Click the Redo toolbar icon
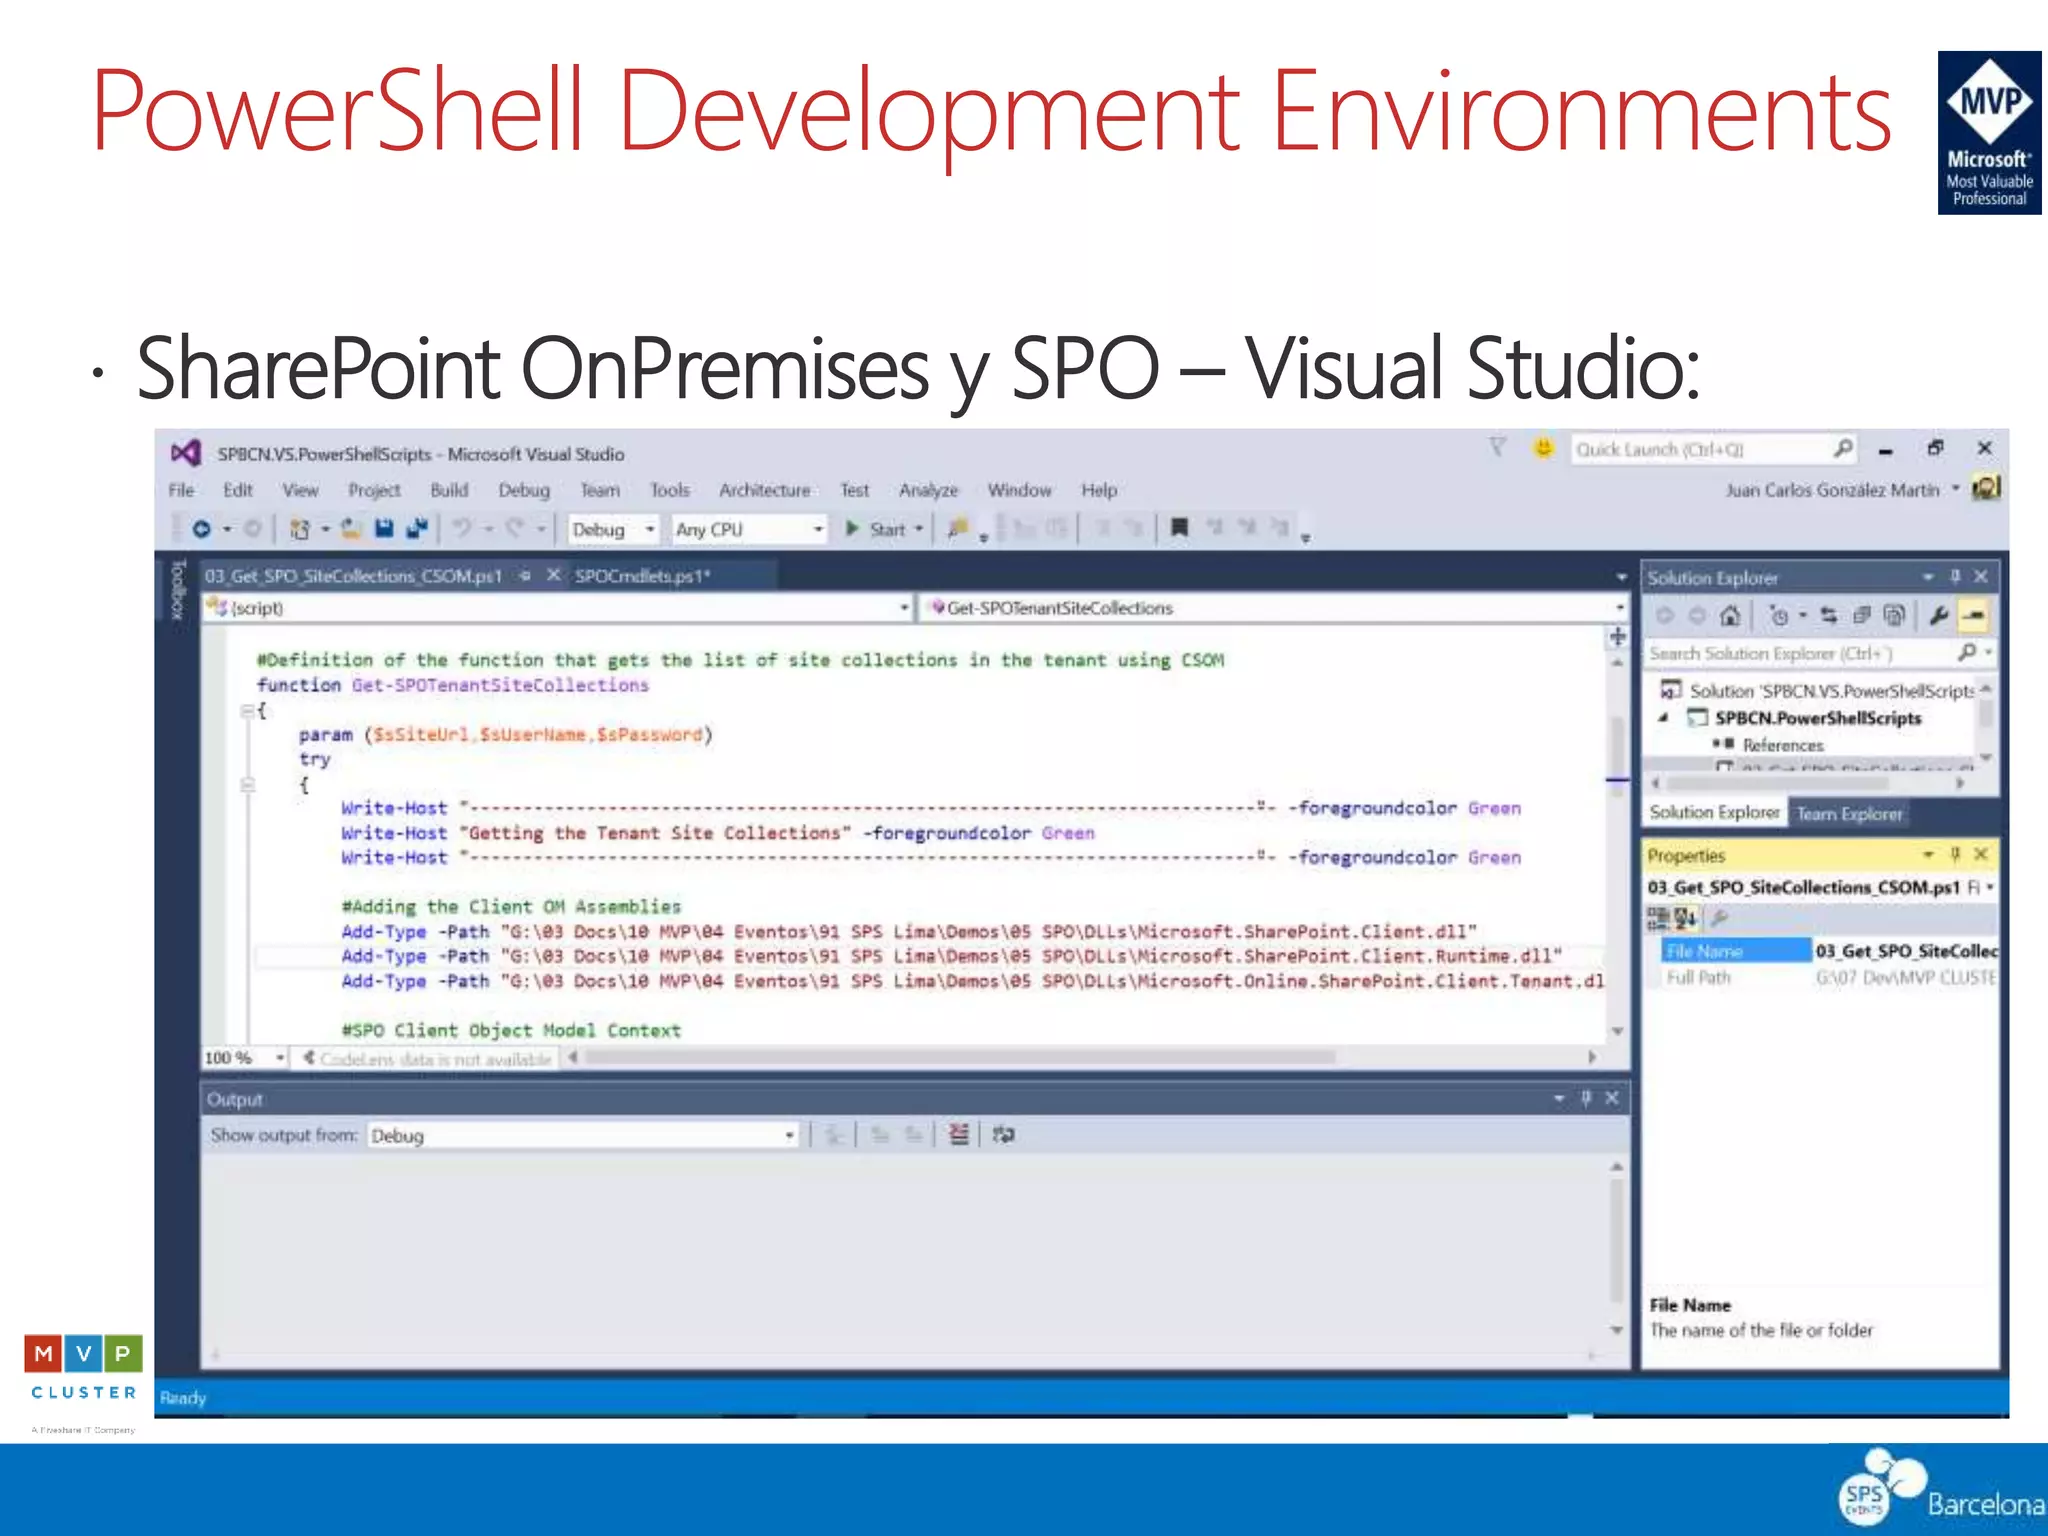This screenshot has width=2048, height=1536. [x=515, y=528]
